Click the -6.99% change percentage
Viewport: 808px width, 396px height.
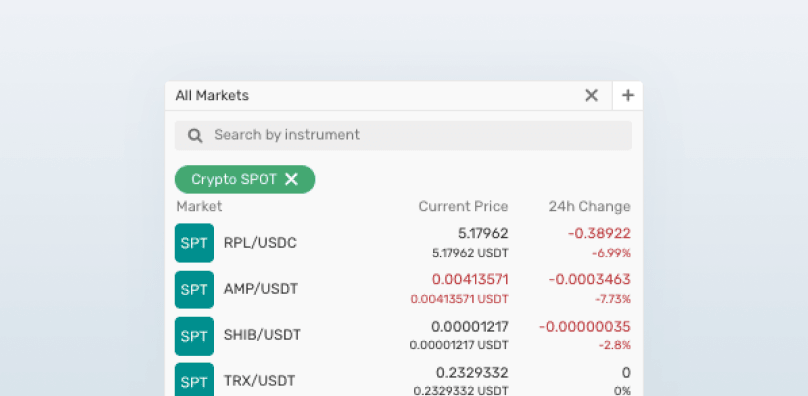[611, 253]
